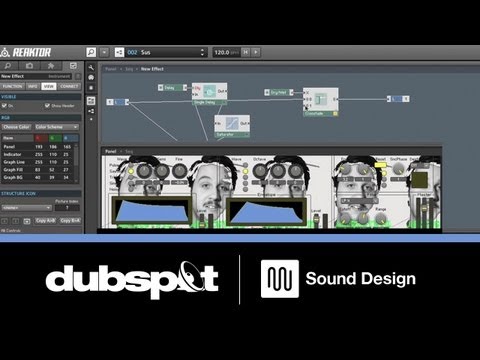Toggle the yellow Reset button
The height and width of the screenshot is (360, 480).
(x=380, y=165)
